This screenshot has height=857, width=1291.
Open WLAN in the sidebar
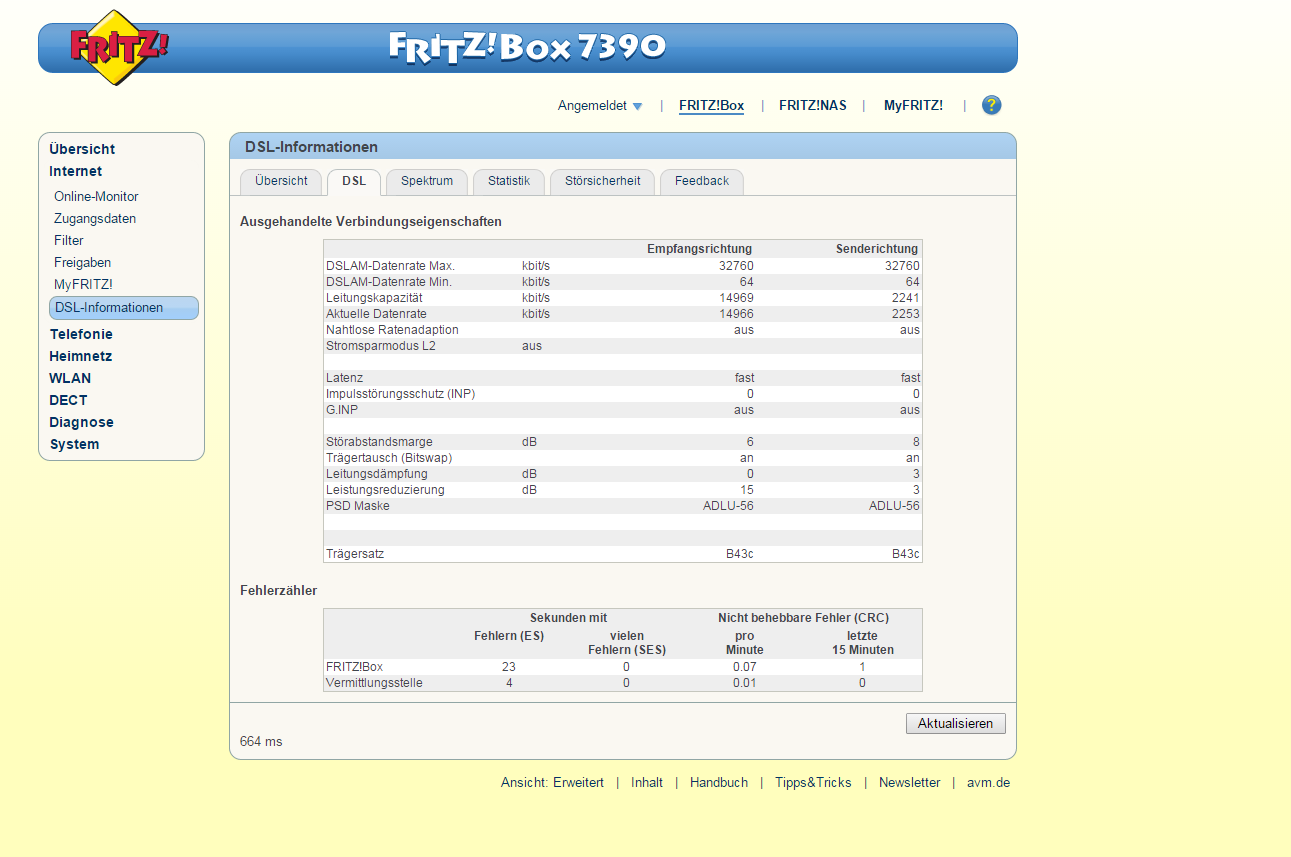70,378
